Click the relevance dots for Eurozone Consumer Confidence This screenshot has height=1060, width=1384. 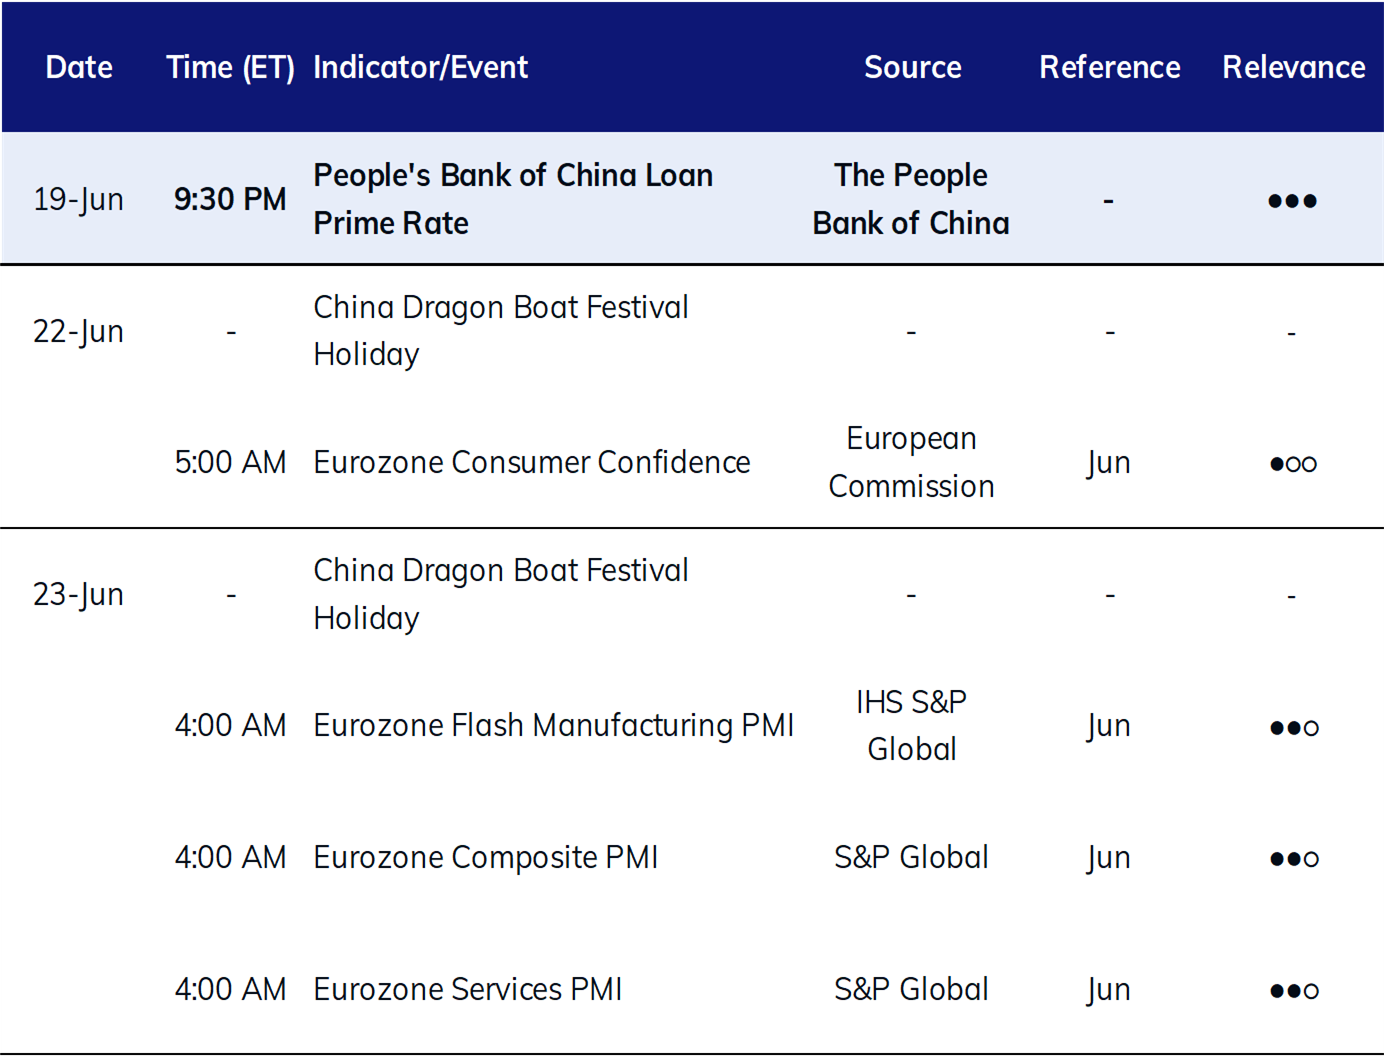[x=1293, y=464]
